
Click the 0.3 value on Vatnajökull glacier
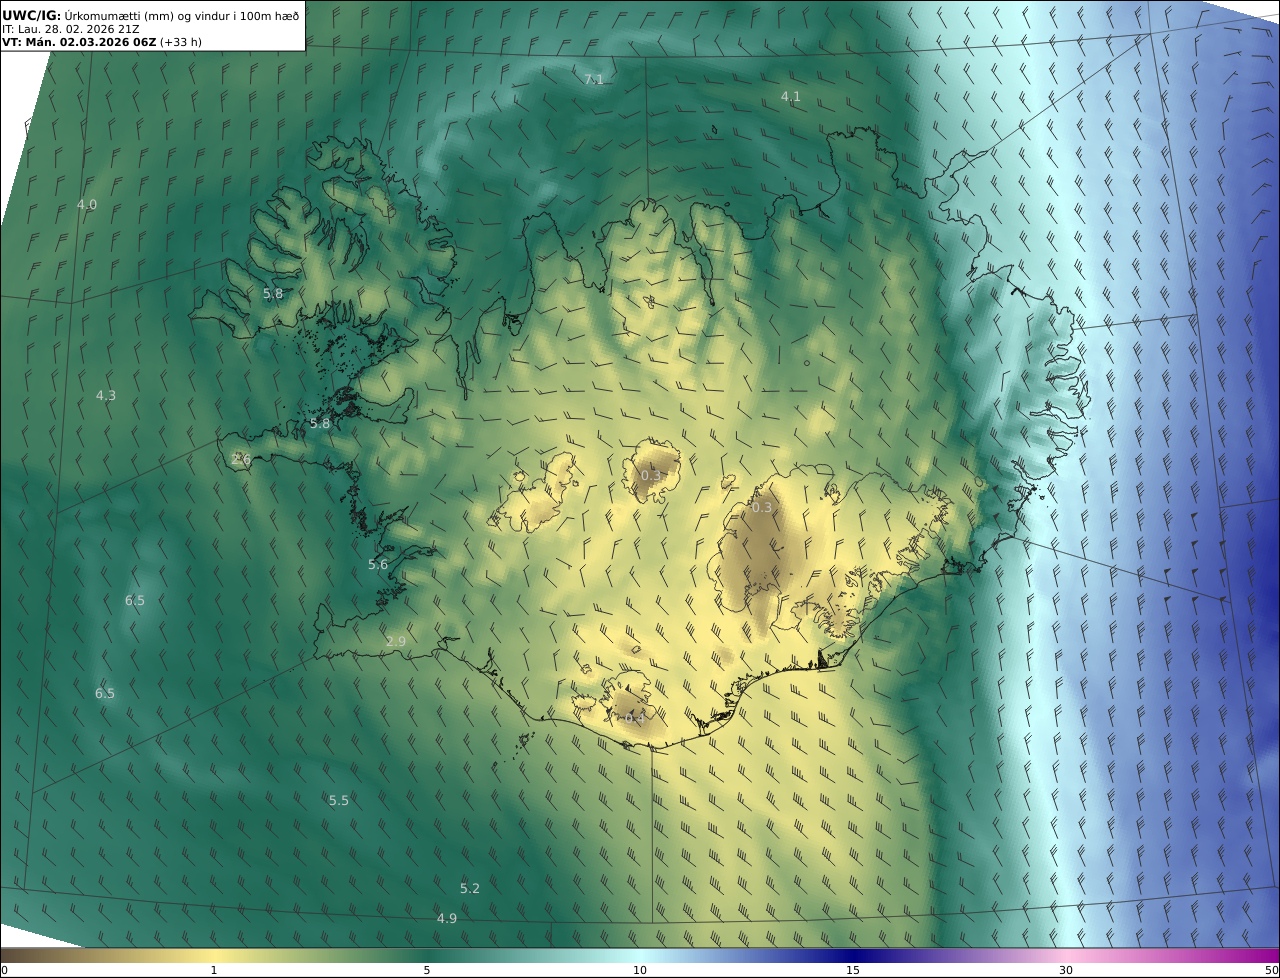tap(762, 507)
